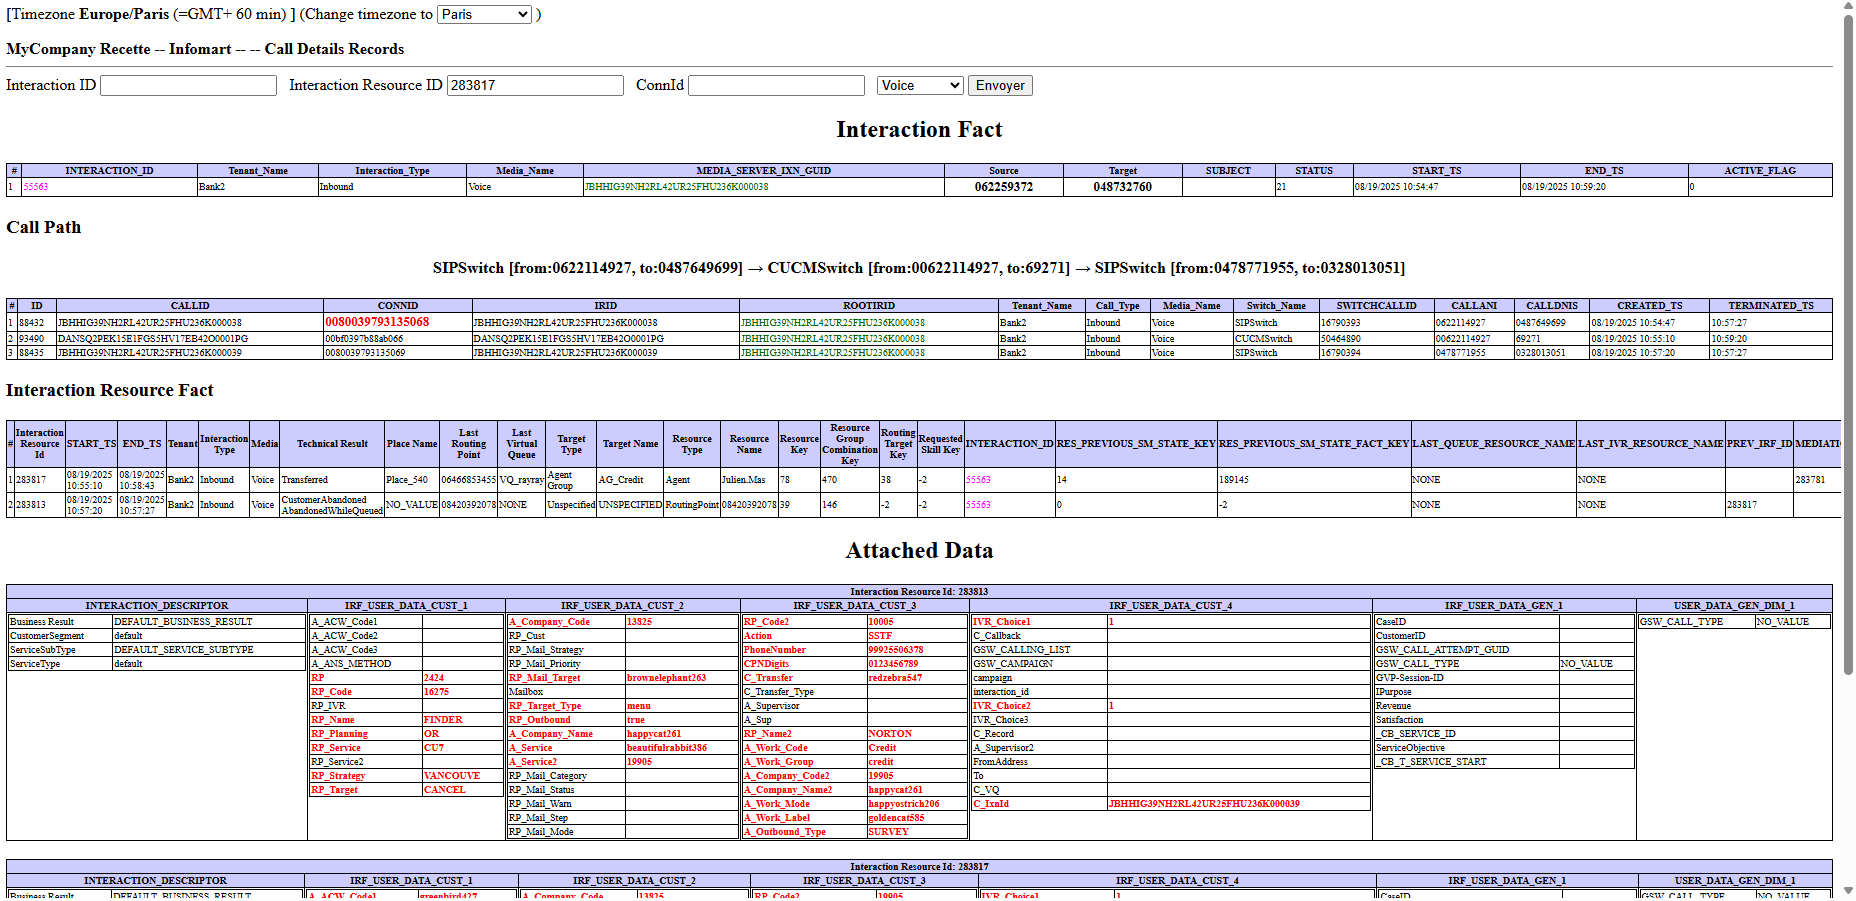1856x901 pixels.
Task: Open the ROOTIRID link in Call Path row 88435
Action: 832,353
